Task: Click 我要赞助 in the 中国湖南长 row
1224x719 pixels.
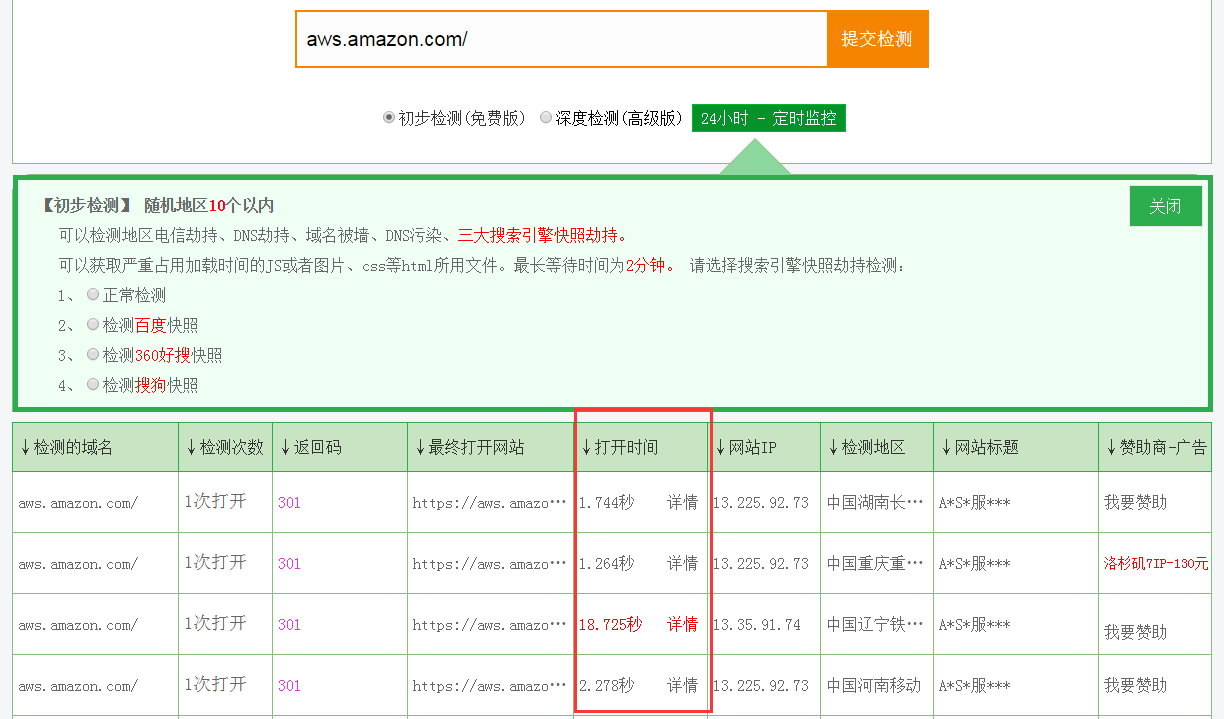Action: point(1135,502)
